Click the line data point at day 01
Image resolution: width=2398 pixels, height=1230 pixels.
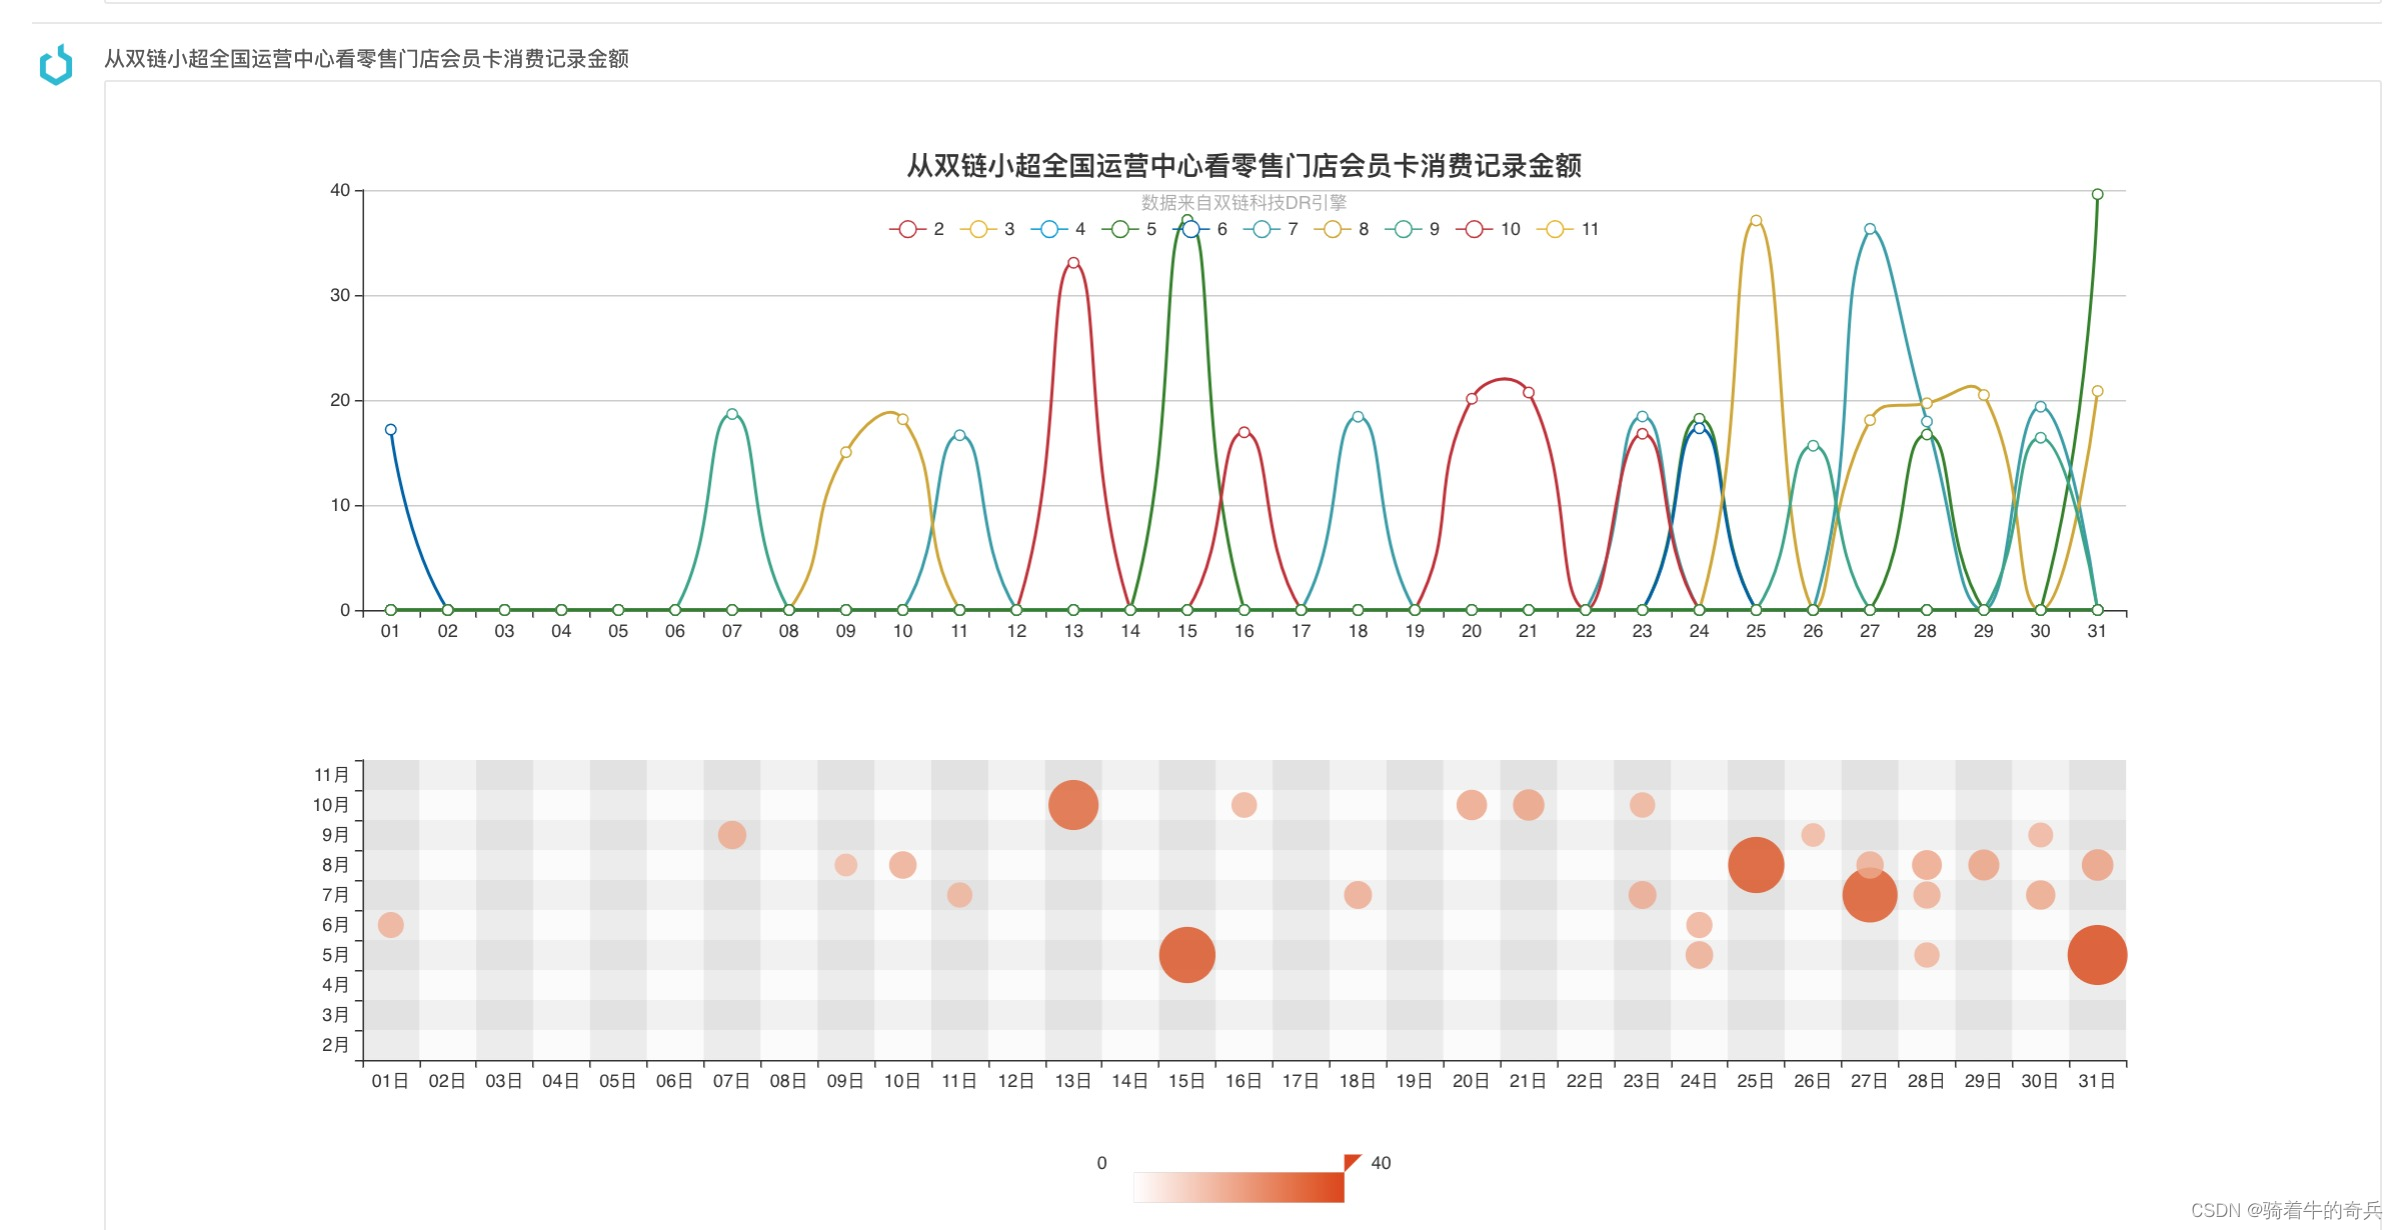coord(391,430)
